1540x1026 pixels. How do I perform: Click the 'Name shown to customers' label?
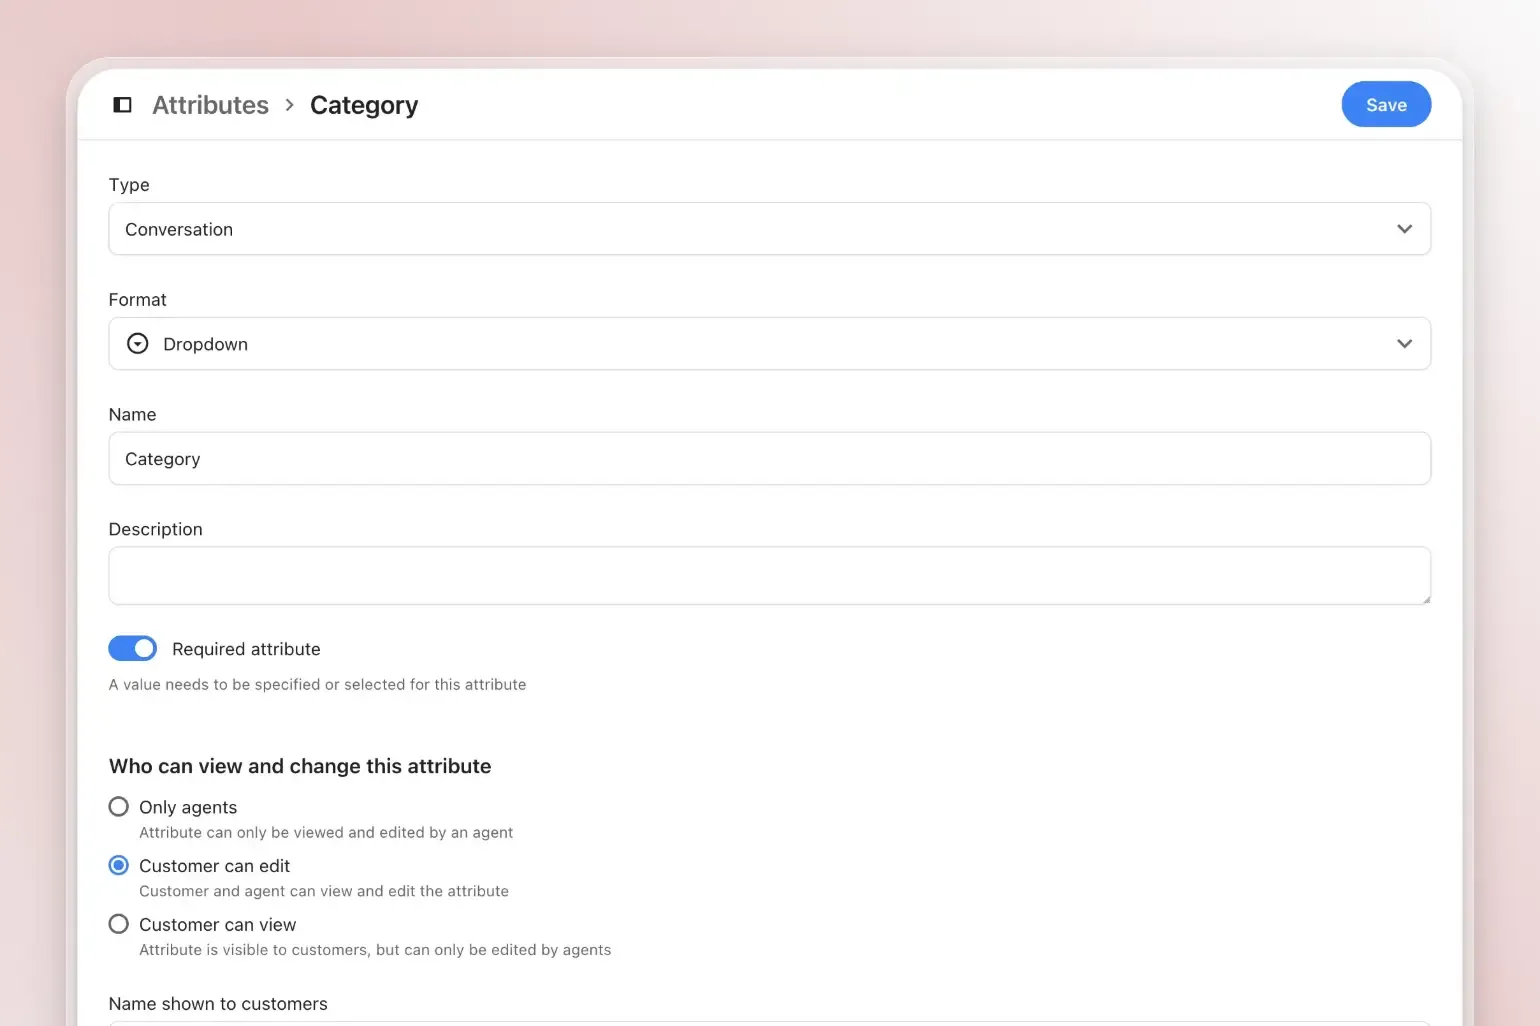pyautogui.click(x=218, y=1004)
